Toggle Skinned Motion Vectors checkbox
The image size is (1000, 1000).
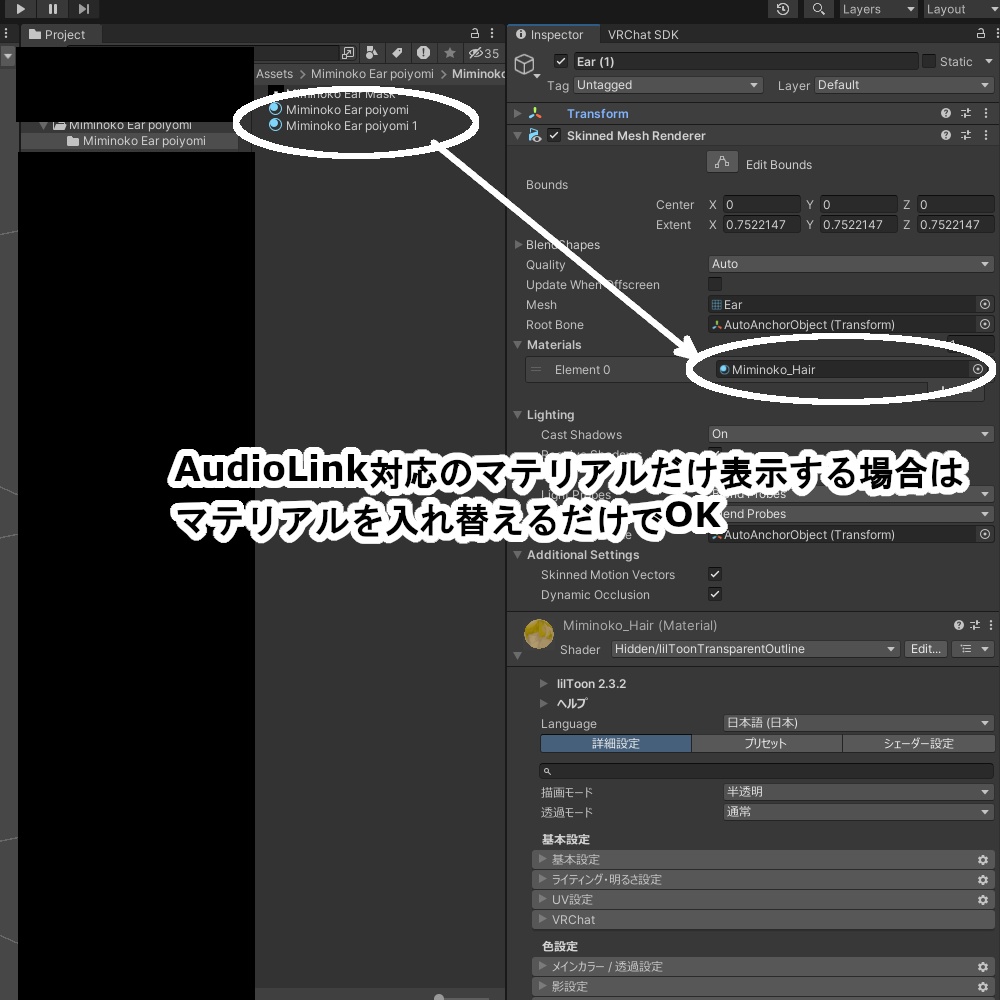click(x=715, y=574)
